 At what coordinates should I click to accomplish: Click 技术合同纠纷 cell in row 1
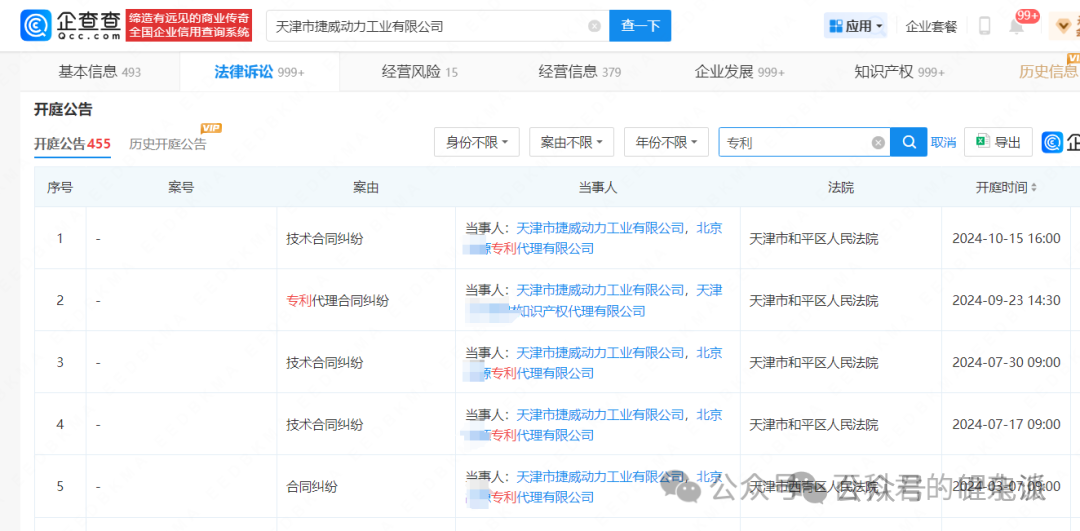pyautogui.click(x=324, y=238)
